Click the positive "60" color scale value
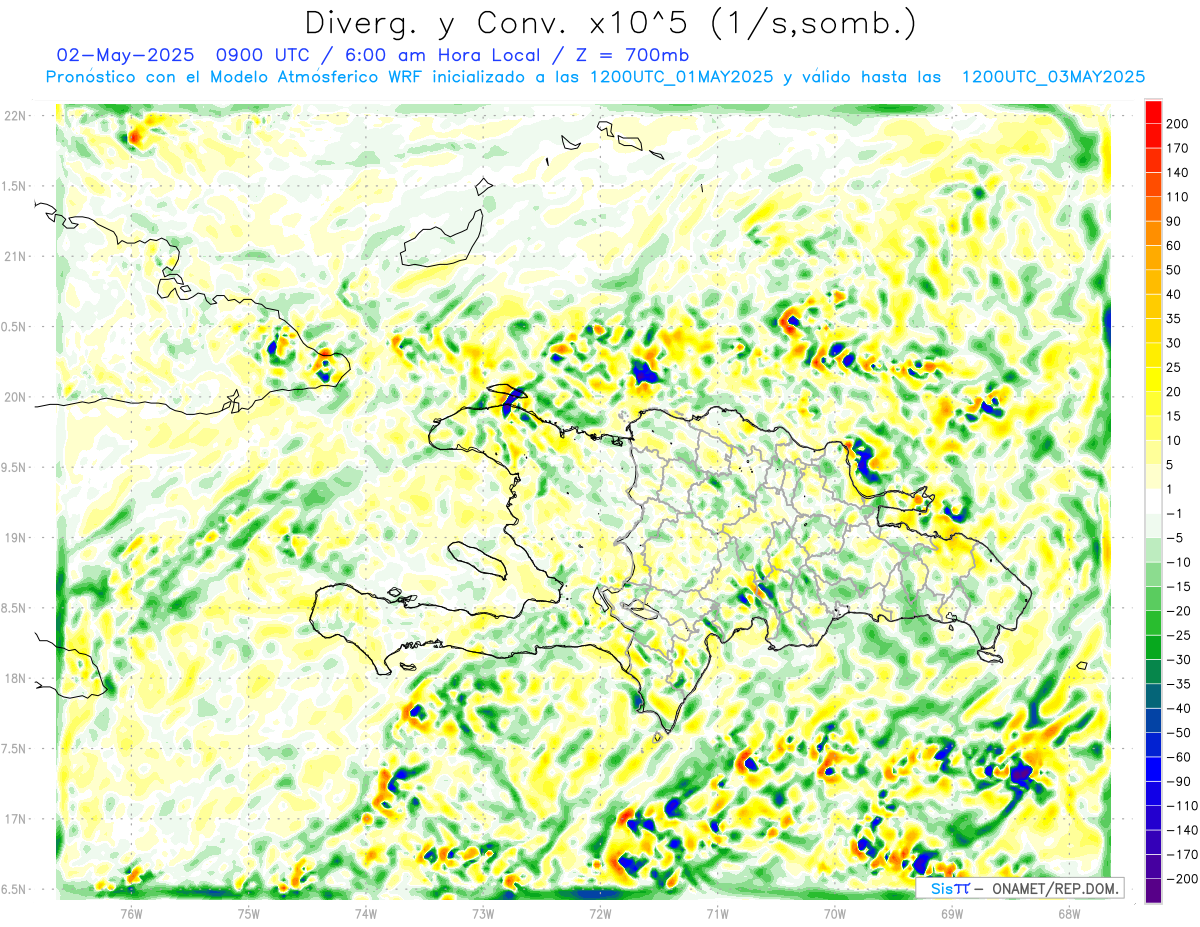 point(1175,246)
